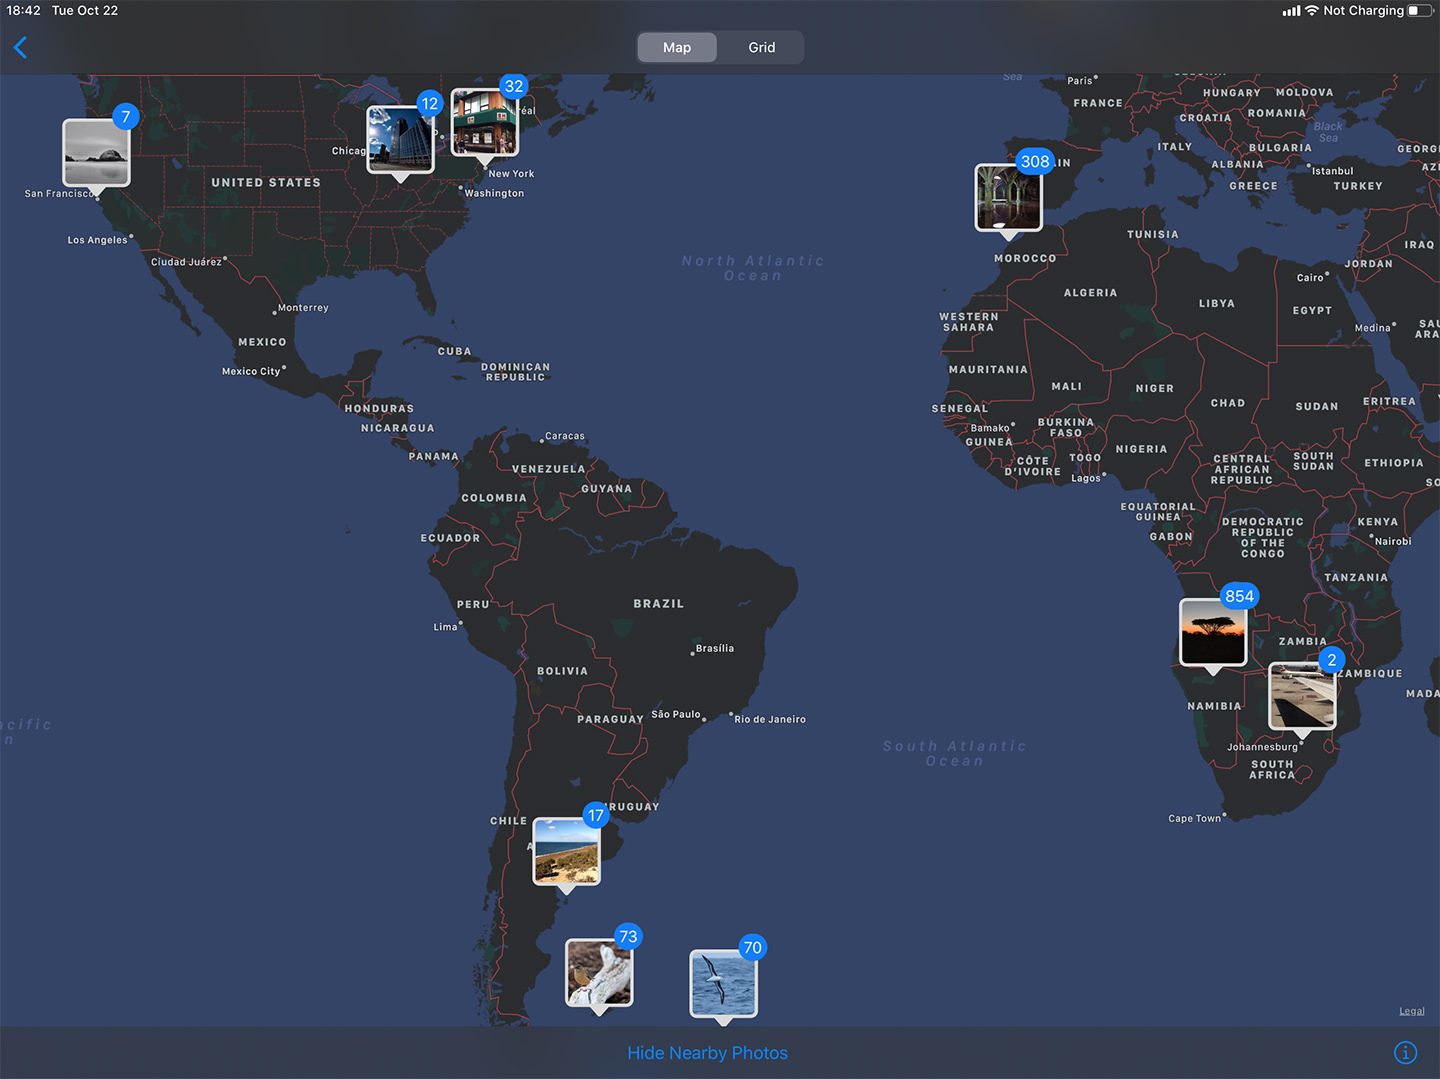1440x1079 pixels.
Task: Open the bird-on-rock cluster of 73 photos
Action: pyautogui.click(x=599, y=972)
